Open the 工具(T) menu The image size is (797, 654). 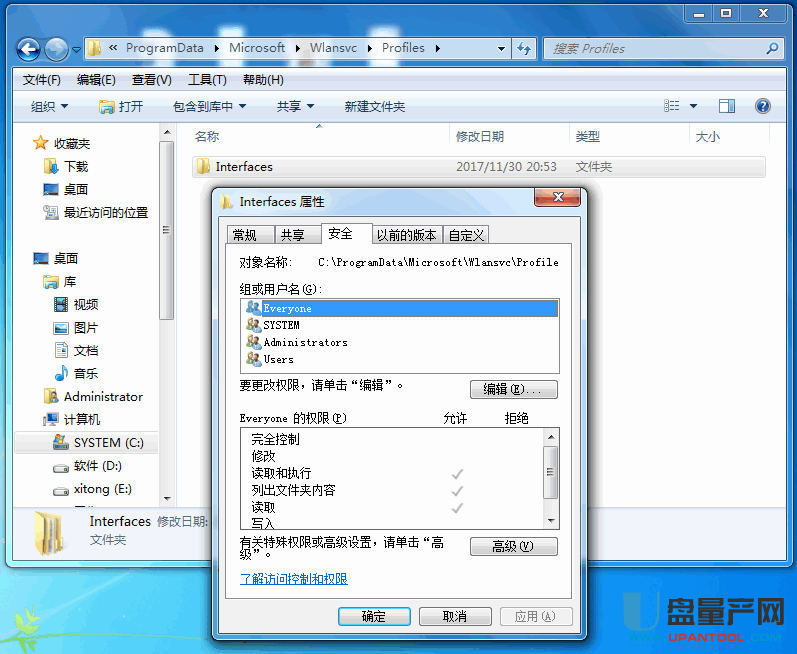(x=207, y=80)
